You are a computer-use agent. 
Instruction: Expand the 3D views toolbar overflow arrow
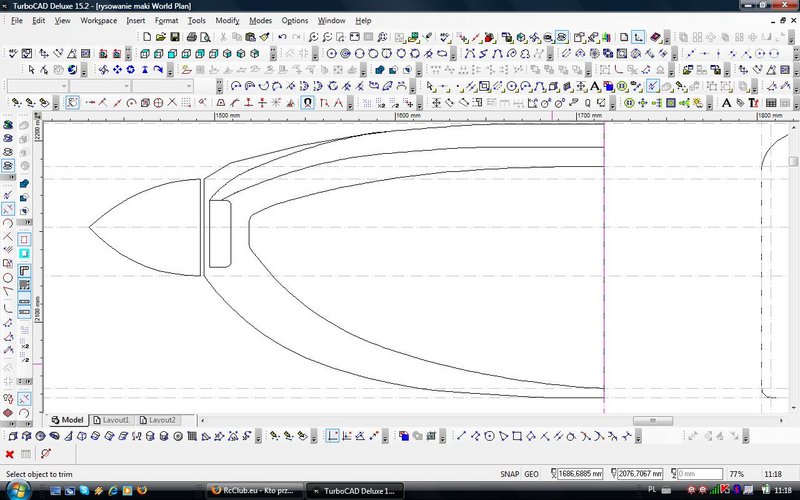coord(273,54)
